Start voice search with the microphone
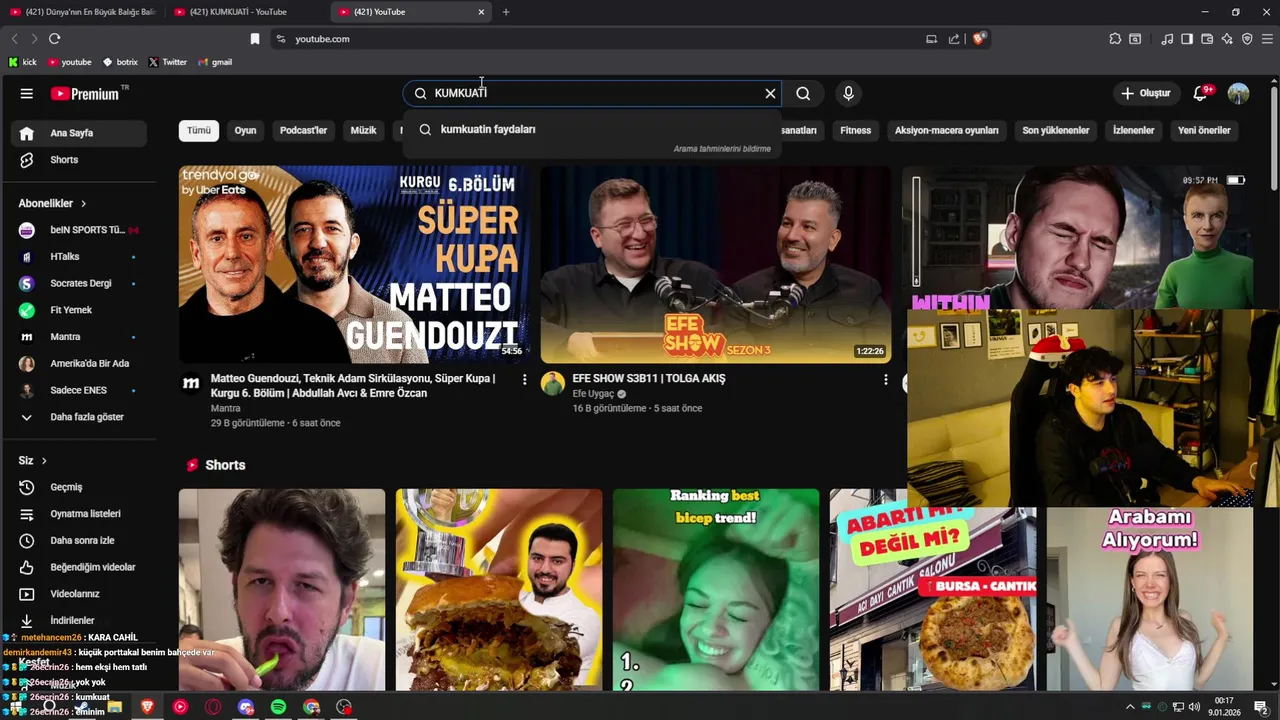1280x720 pixels. point(848,93)
